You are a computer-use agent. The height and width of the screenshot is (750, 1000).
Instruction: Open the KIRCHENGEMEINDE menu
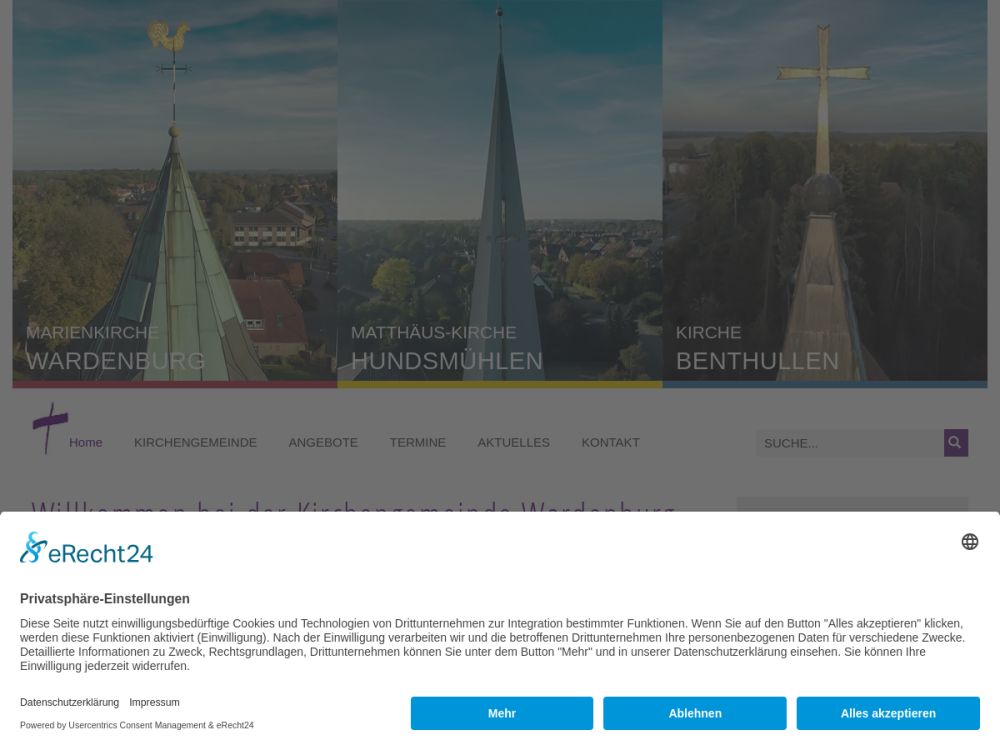point(195,443)
